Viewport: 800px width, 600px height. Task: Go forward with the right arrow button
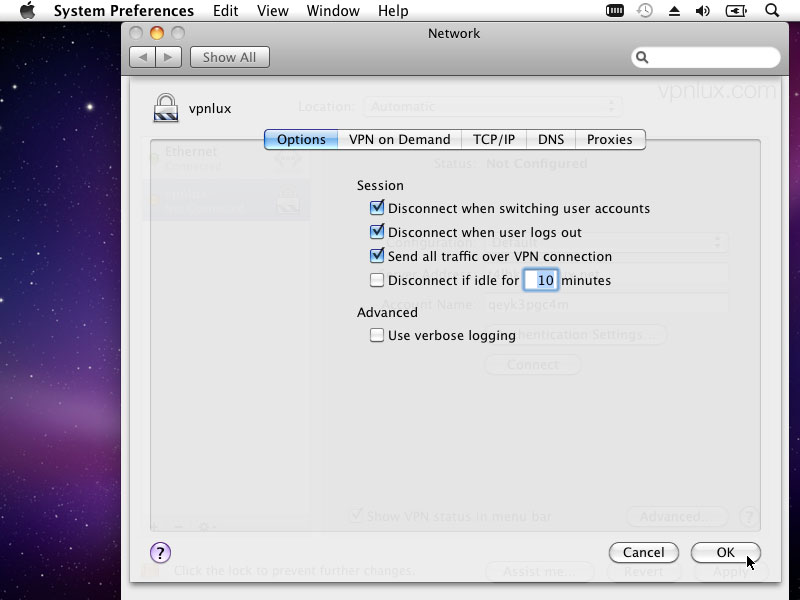click(168, 57)
